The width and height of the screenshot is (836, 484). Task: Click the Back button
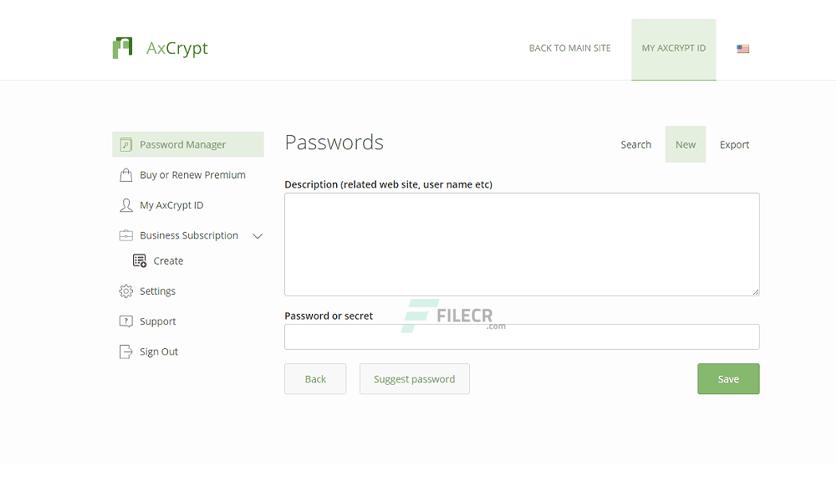point(315,379)
